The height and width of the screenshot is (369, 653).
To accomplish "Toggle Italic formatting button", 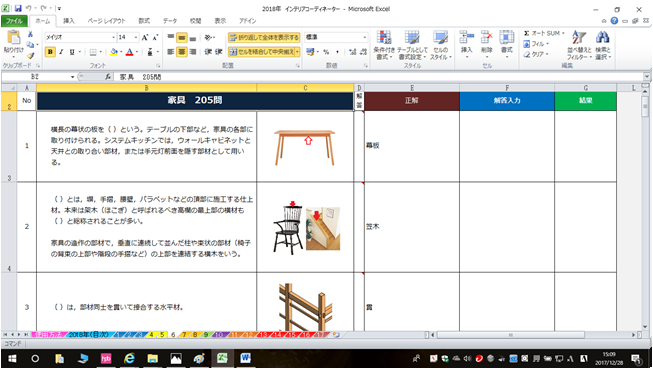I will click(61, 52).
